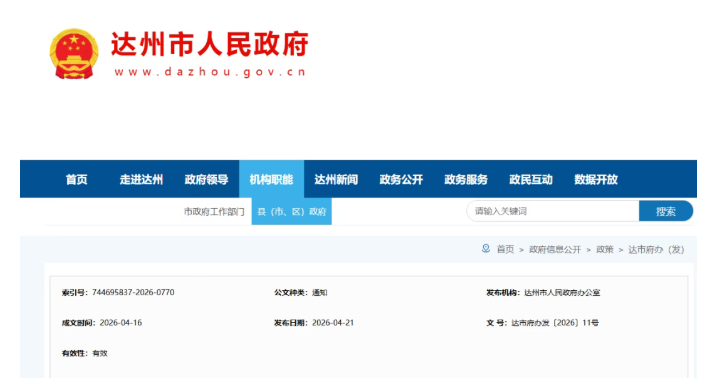Follow the 达市府办（发） breadcrumb link
Image resolution: width=714 pixels, height=391 pixels.
click(656, 249)
